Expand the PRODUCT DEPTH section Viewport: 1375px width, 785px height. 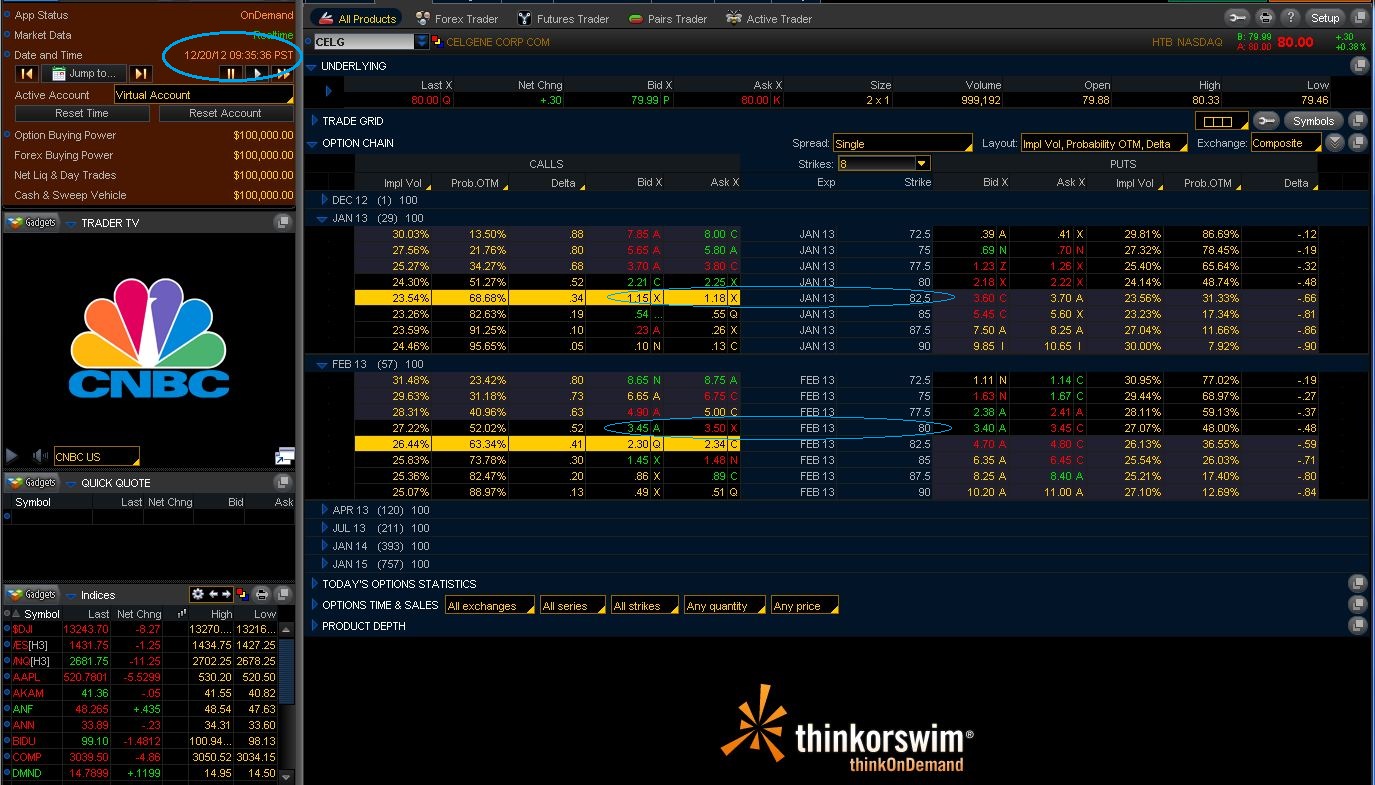pos(314,626)
